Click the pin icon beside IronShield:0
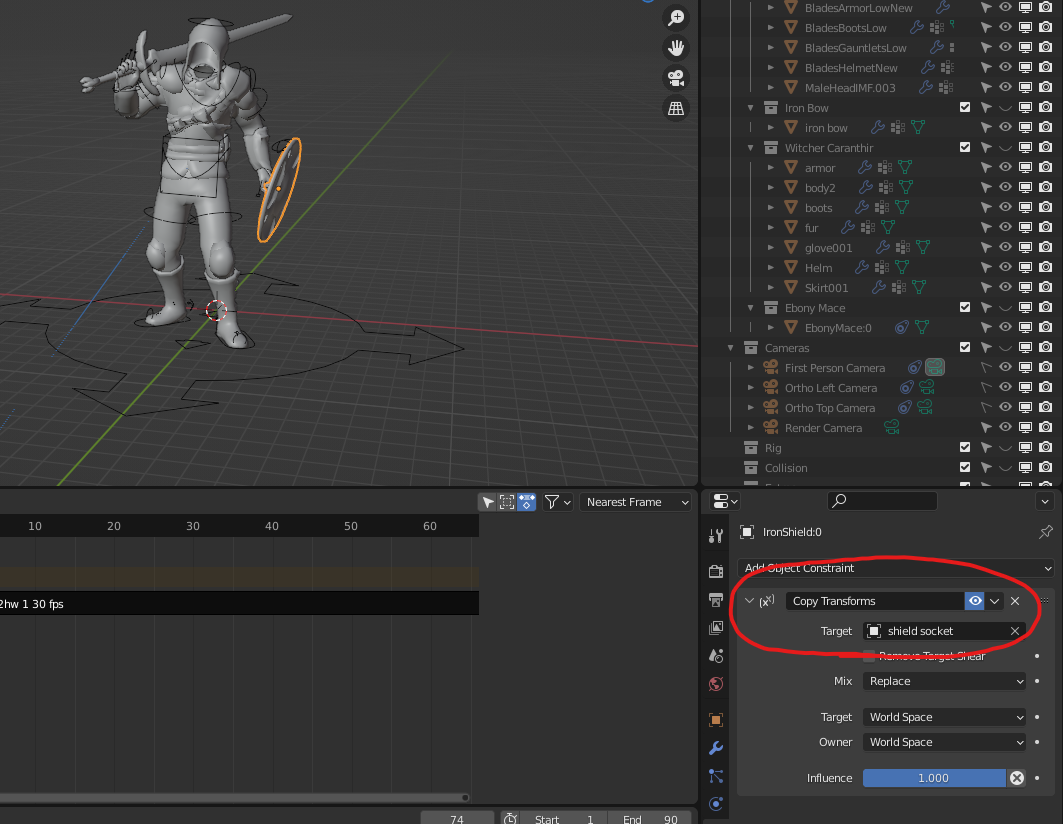The image size is (1063, 824). click(1045, 532)
